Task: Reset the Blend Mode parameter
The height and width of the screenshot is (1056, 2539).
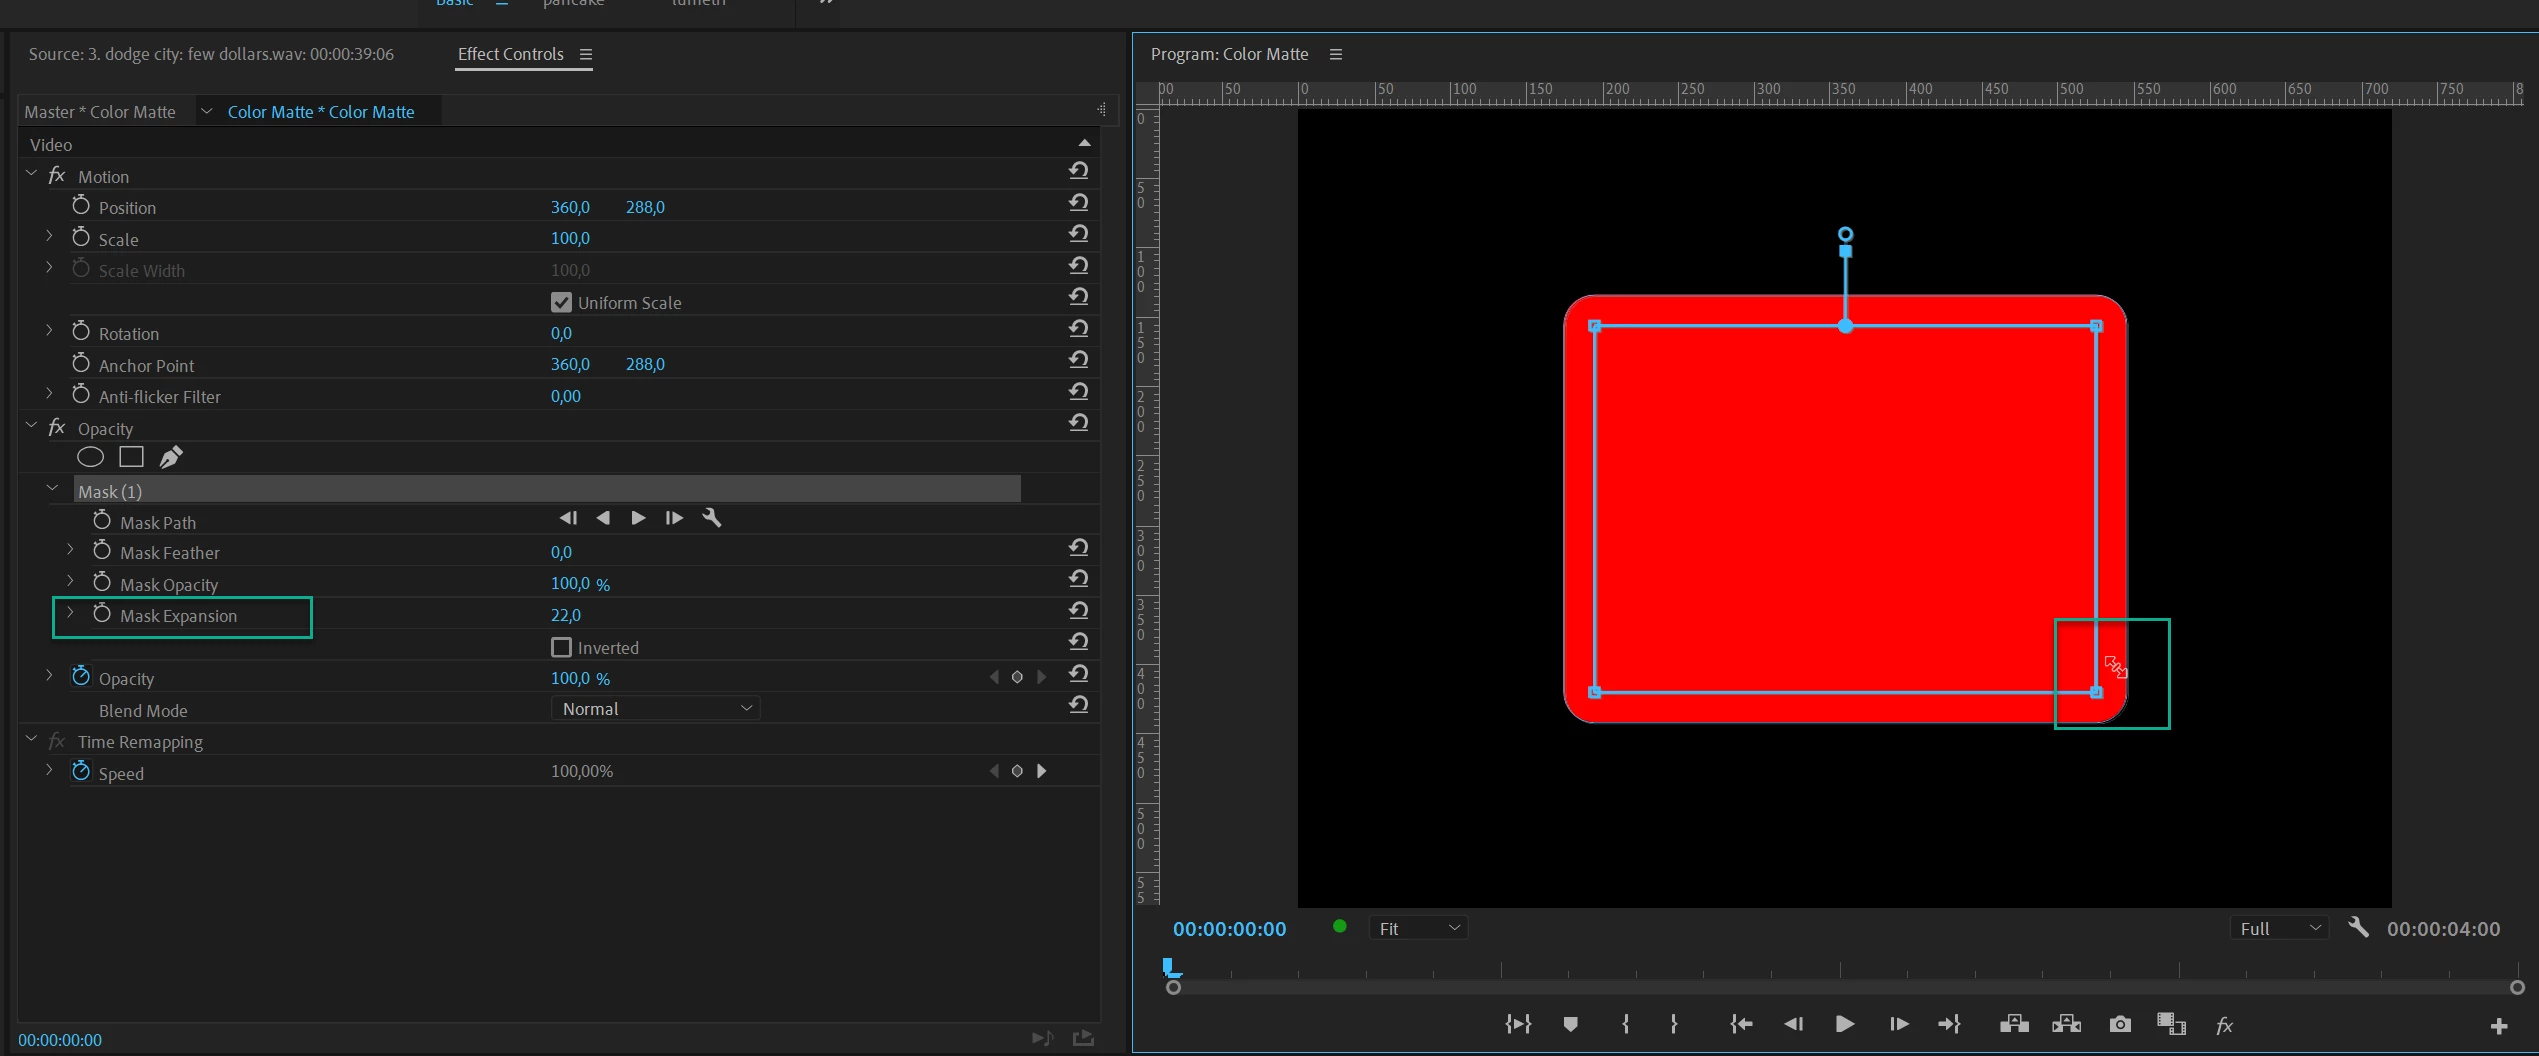Action: click(x=1078, y=705)
